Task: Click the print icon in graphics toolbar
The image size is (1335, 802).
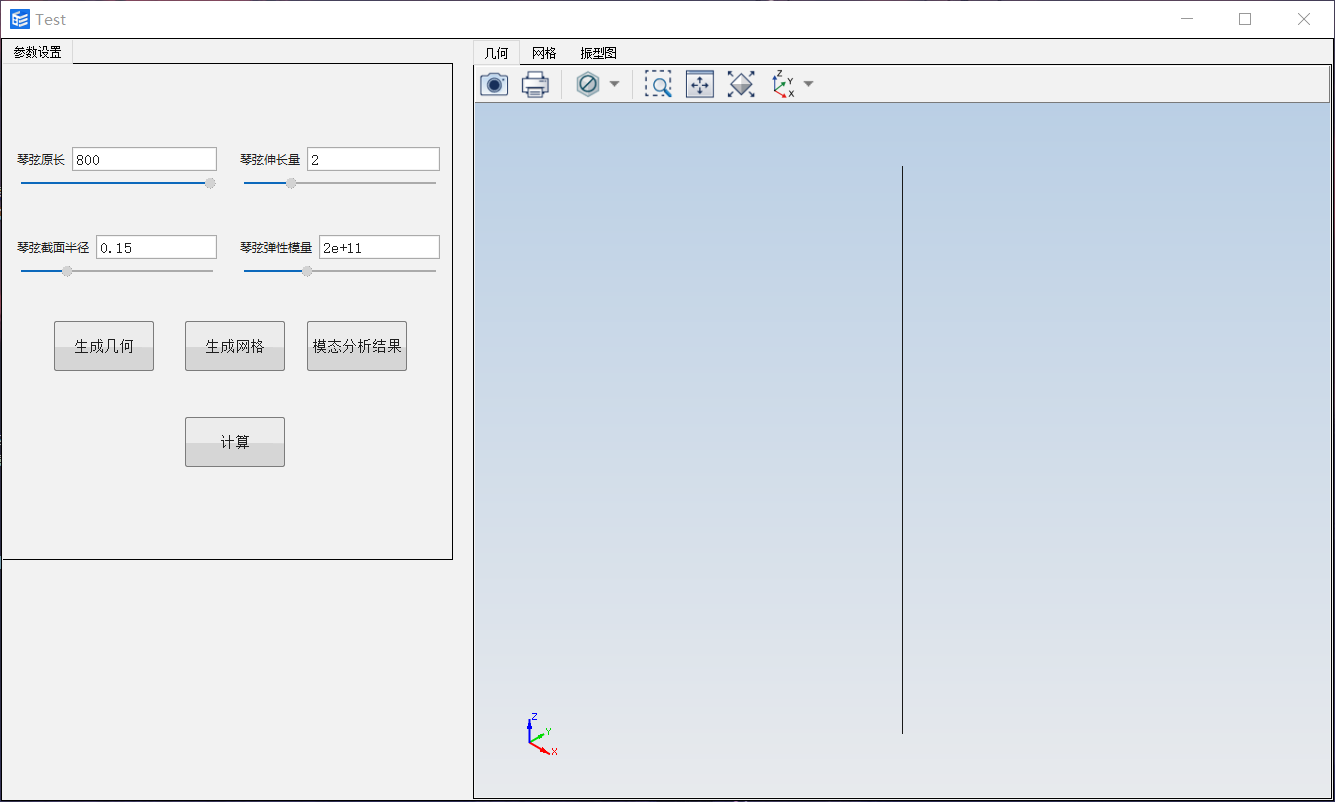Action: (x=535, y=85)
